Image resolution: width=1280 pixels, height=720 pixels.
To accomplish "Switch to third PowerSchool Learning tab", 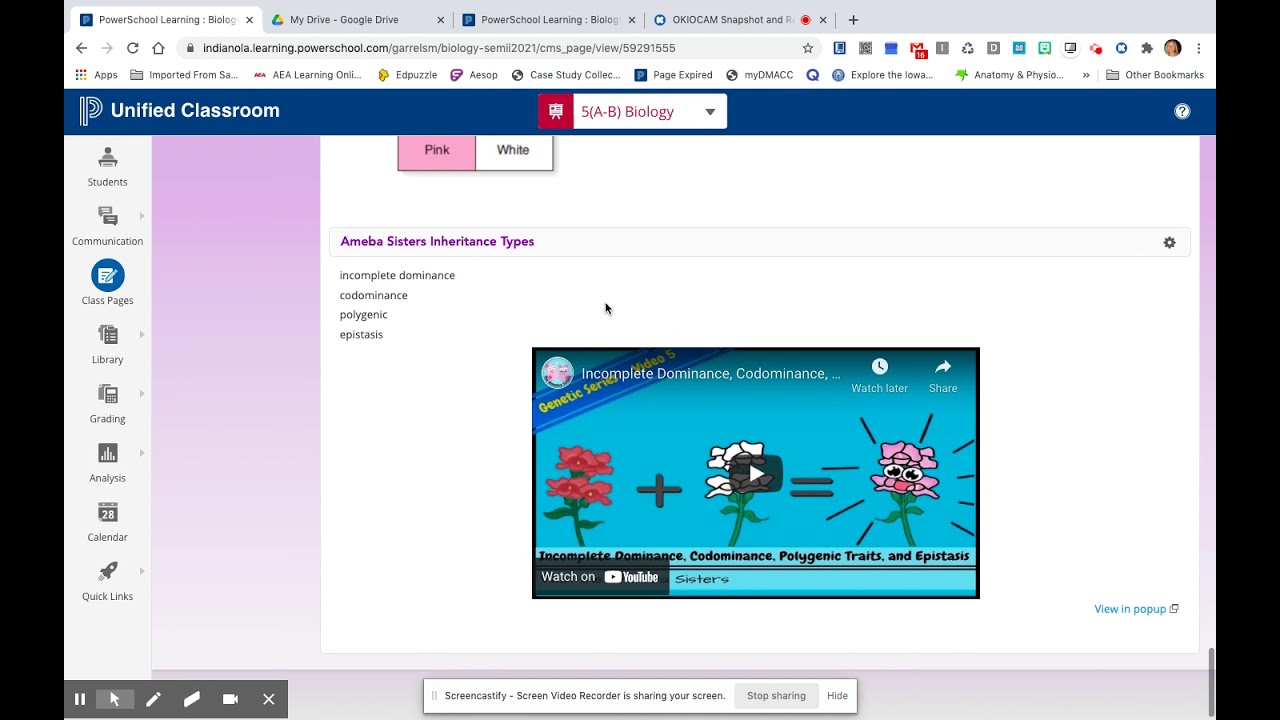I will [x=550, y=20].
